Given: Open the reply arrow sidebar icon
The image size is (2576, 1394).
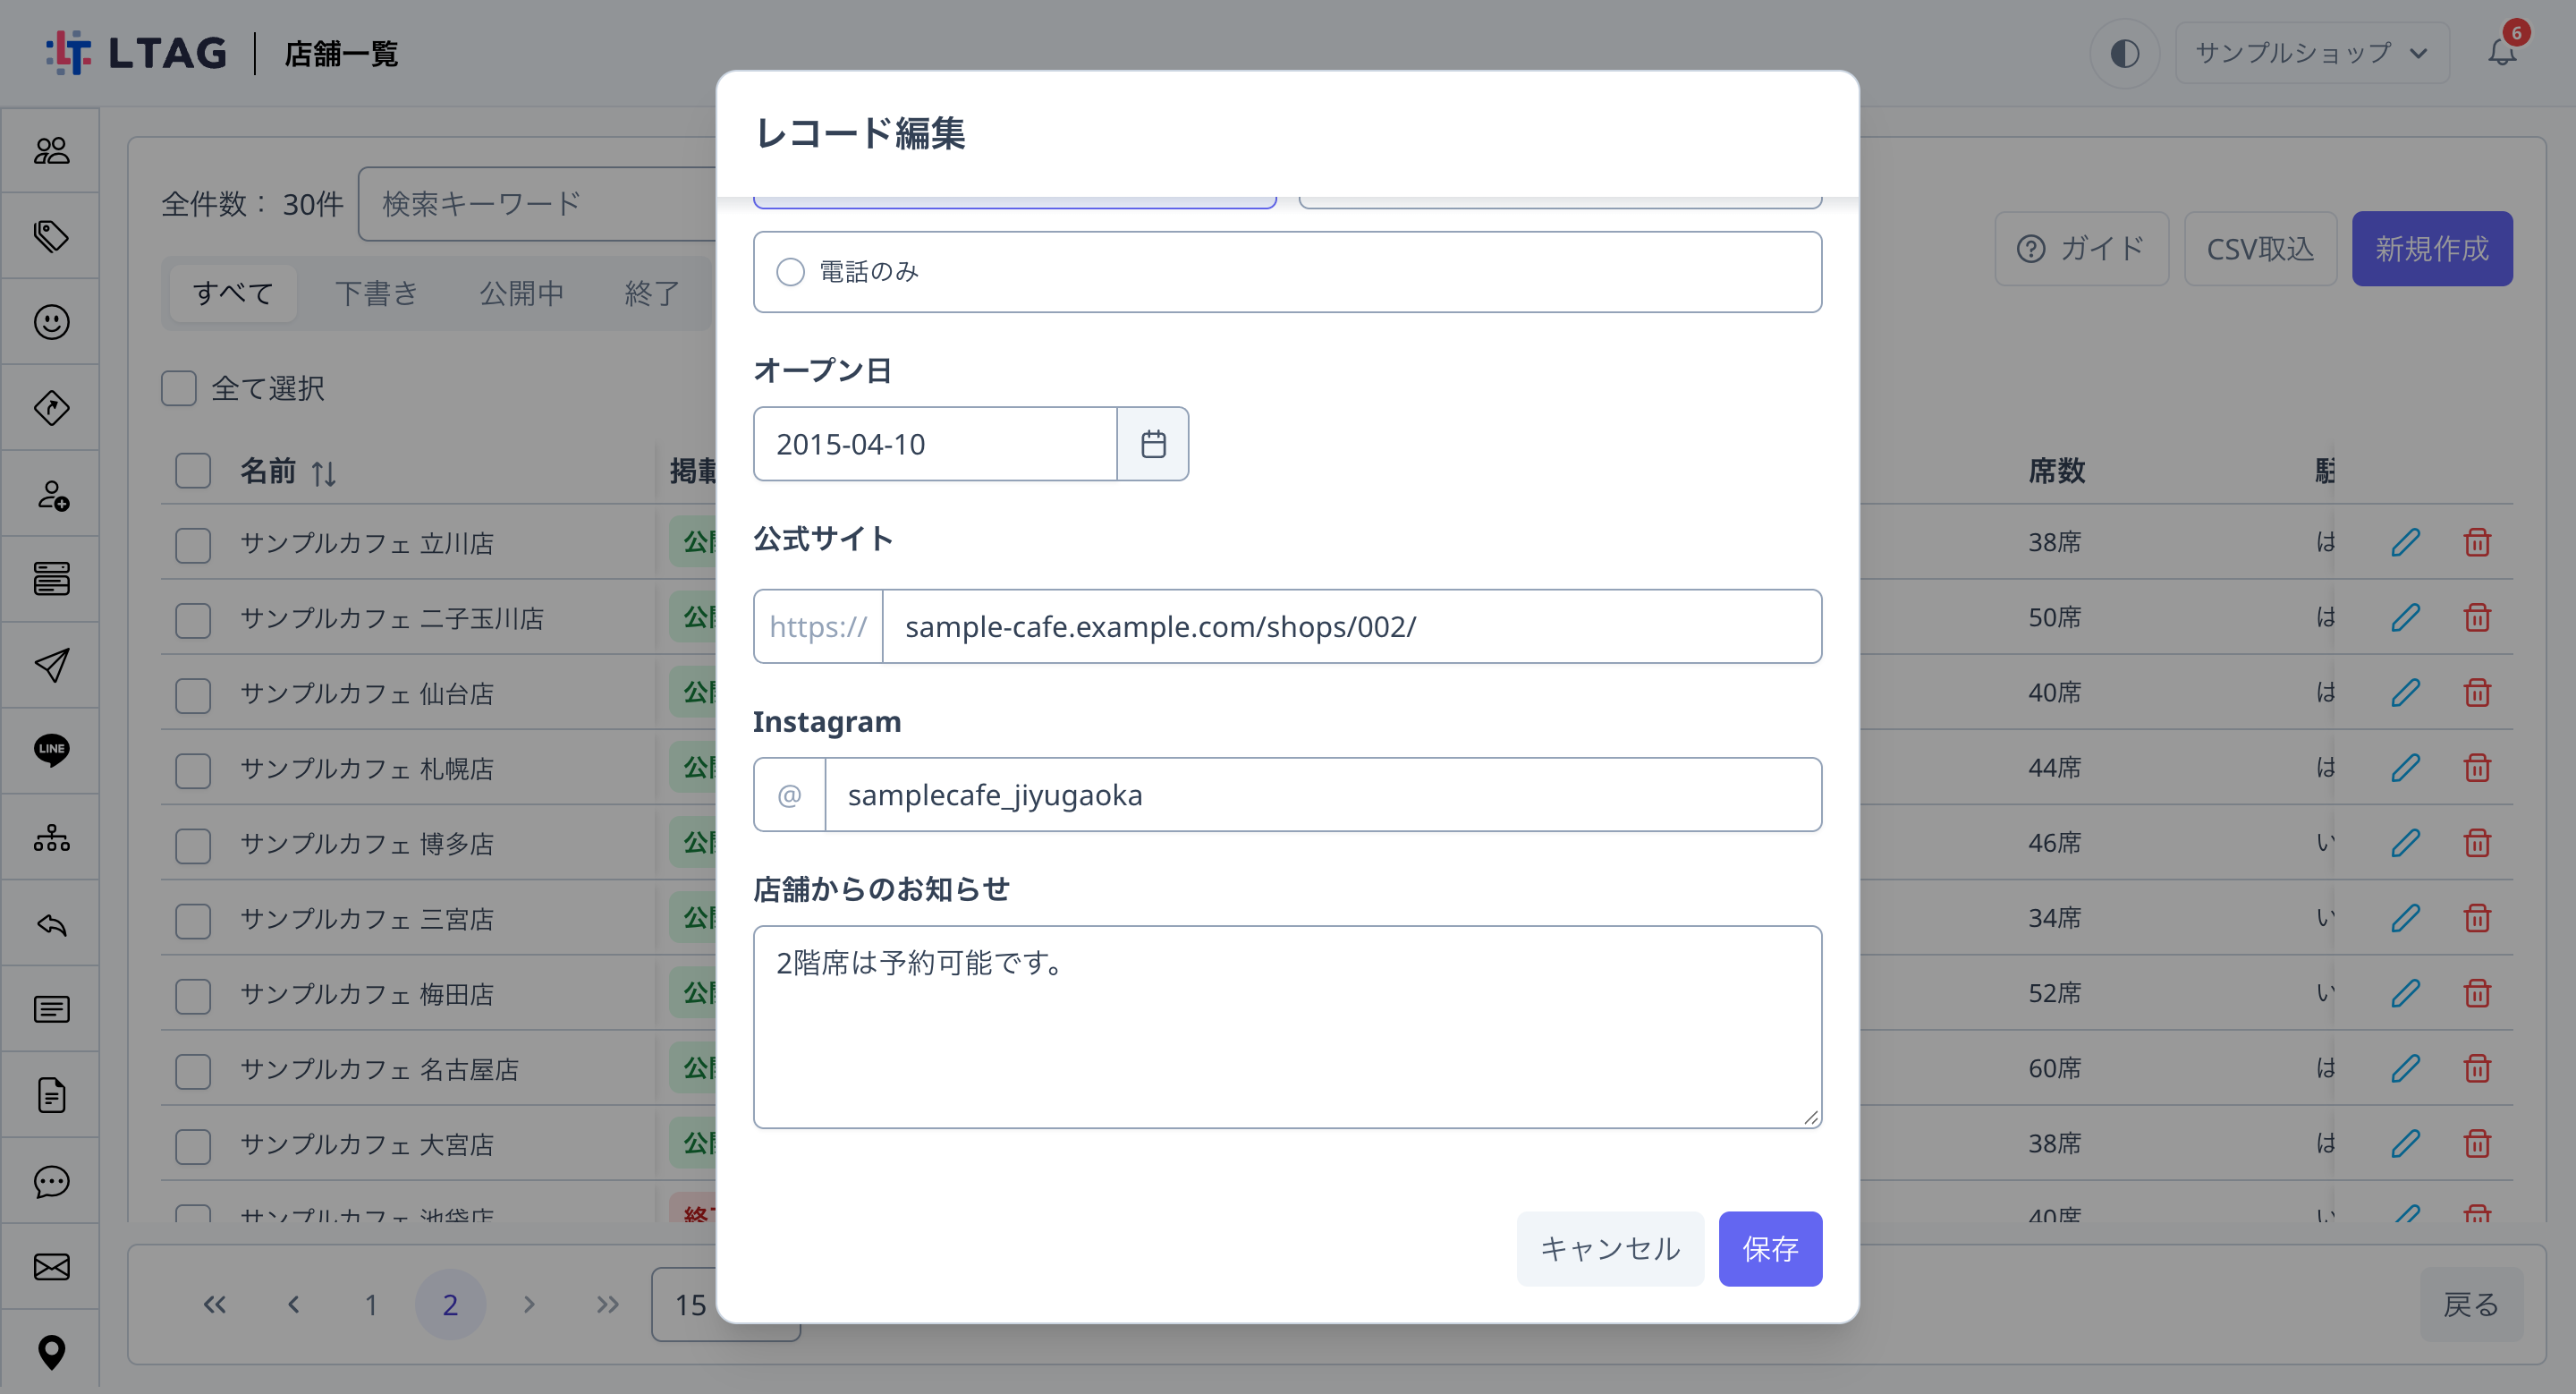Looking at the screenshot, I should click(x=51, y=923).
